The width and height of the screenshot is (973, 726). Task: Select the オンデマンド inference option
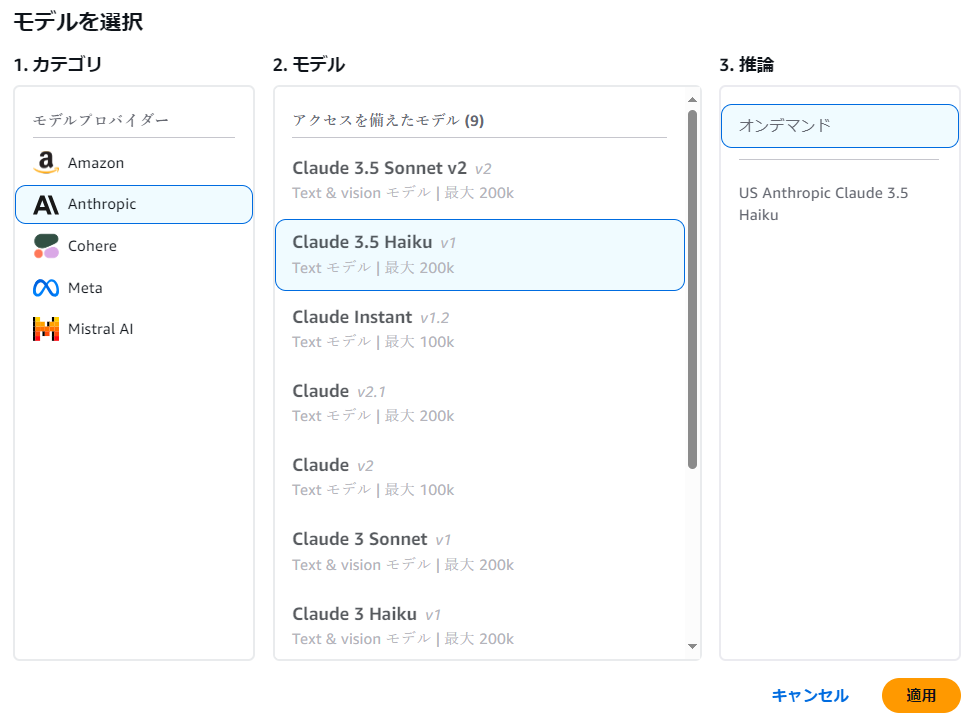click(x=838, y=126)
